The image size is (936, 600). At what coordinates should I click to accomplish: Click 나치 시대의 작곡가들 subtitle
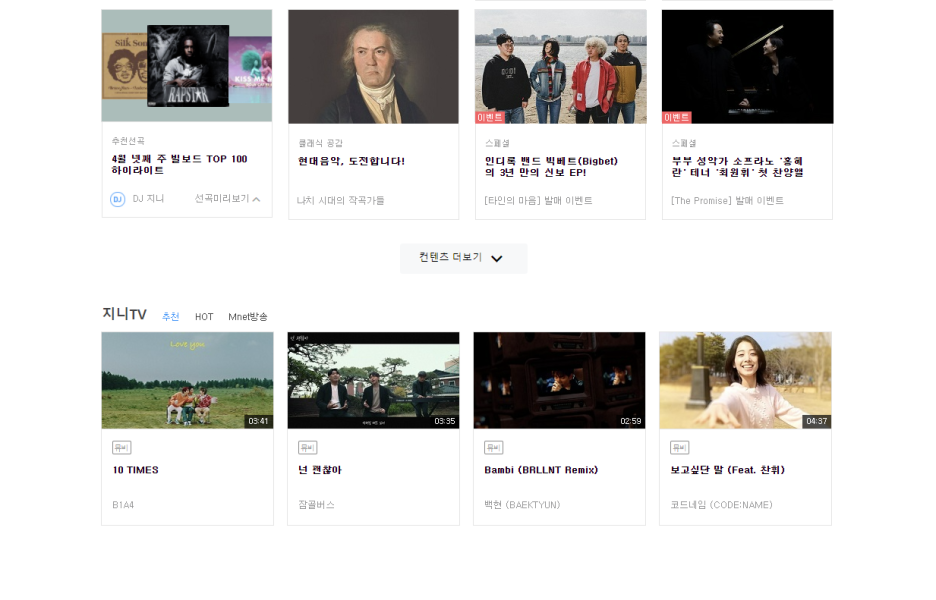click(340, 201)
